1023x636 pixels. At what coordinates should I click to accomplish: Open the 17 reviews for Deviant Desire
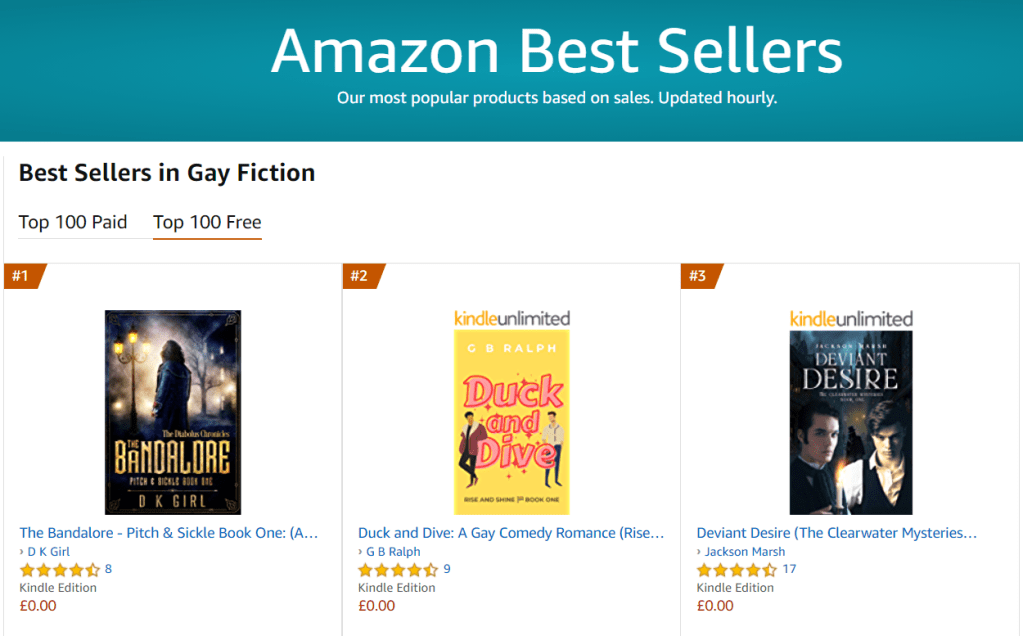pos(789,569)
